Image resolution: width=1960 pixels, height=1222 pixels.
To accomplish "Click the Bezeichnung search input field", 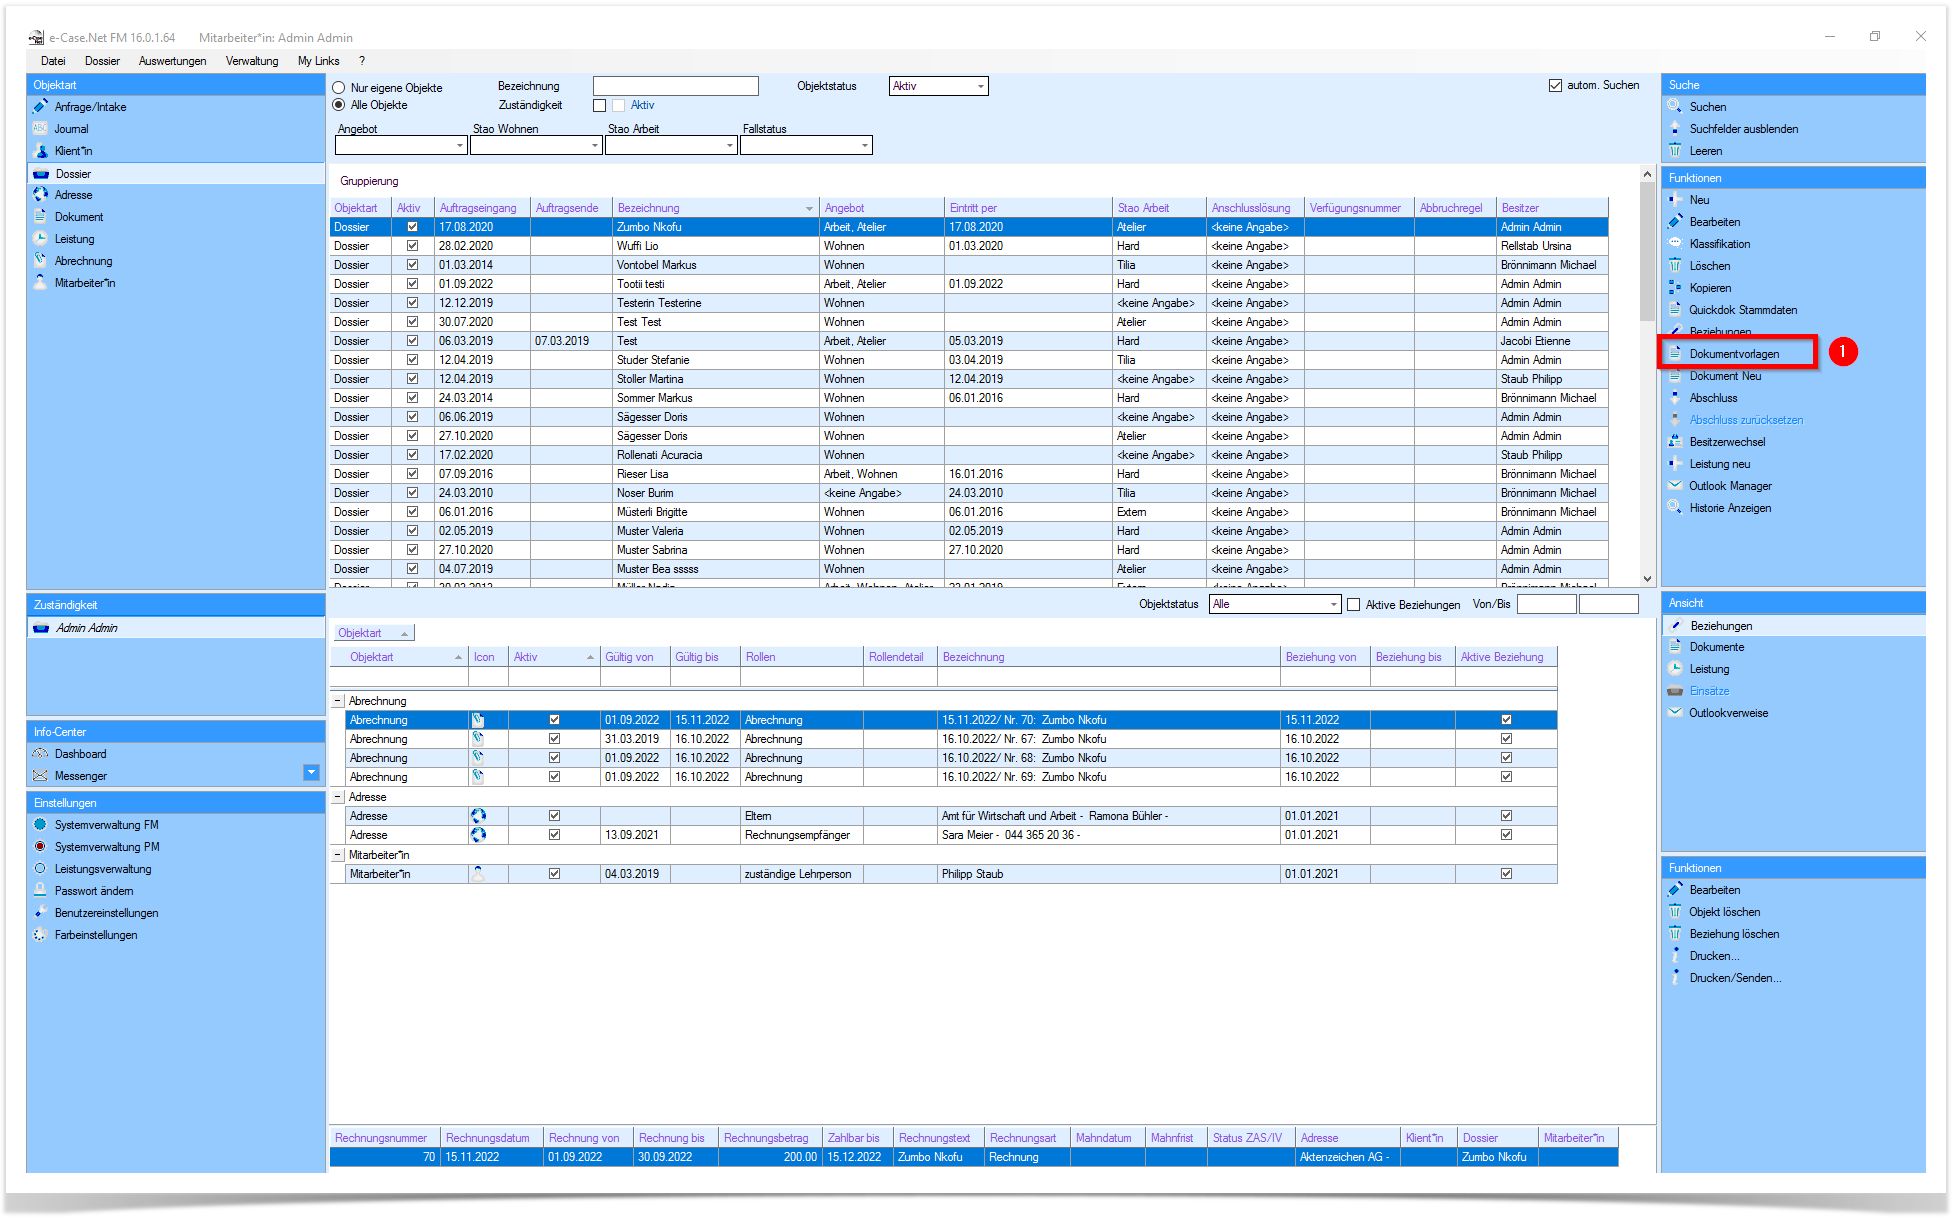I will click(675, 86).
